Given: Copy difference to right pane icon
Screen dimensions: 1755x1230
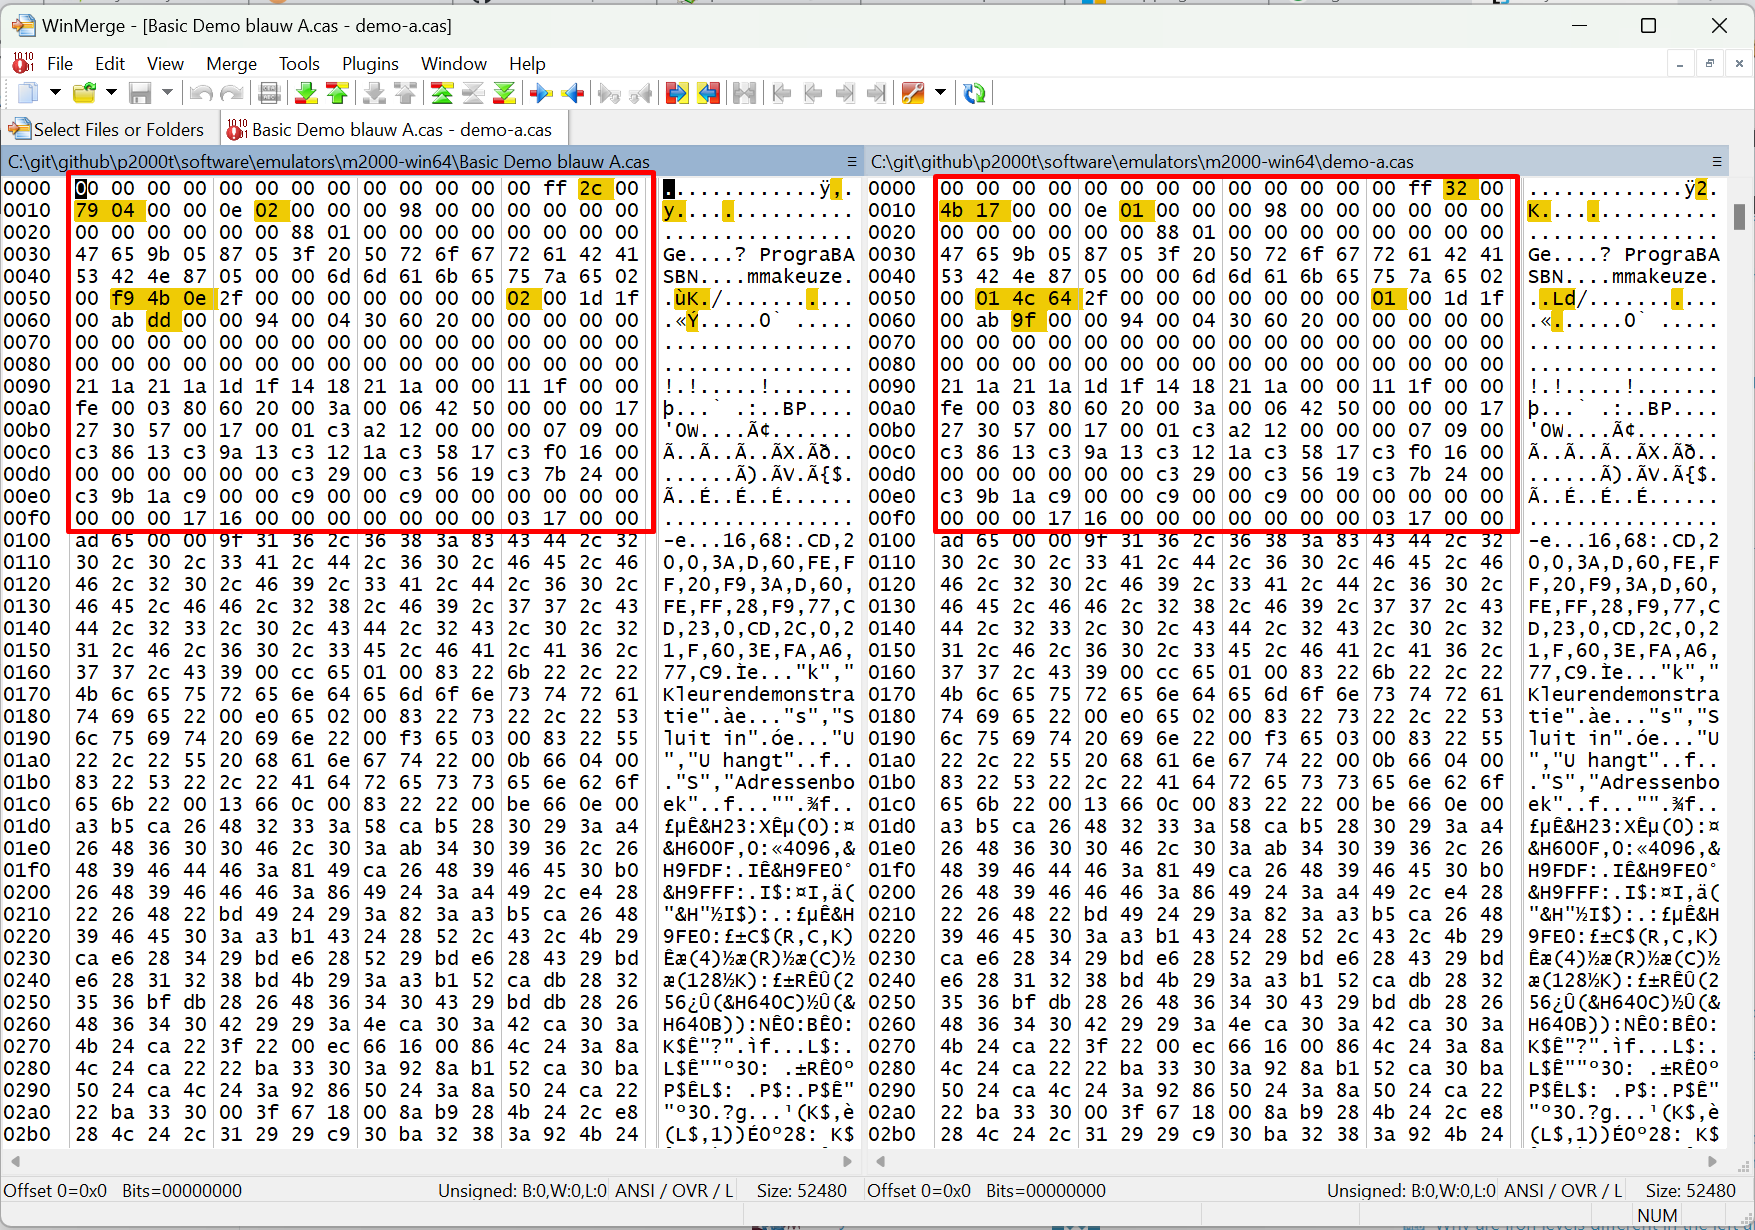Looking at the screenshot, I should tap(541, 93).
